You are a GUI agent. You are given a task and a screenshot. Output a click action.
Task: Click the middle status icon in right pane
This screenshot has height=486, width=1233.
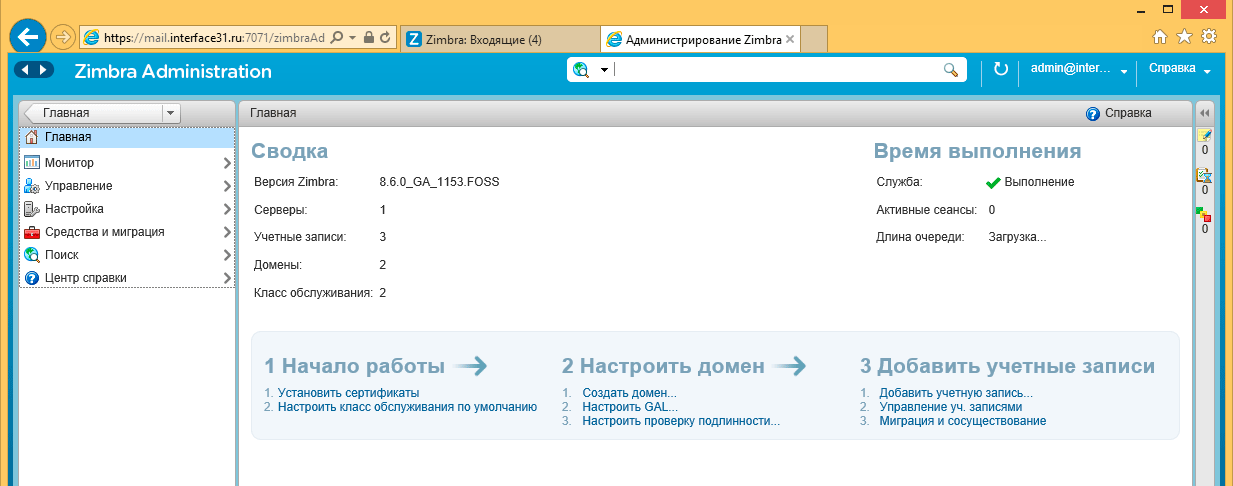click(x=1204, y=174)
